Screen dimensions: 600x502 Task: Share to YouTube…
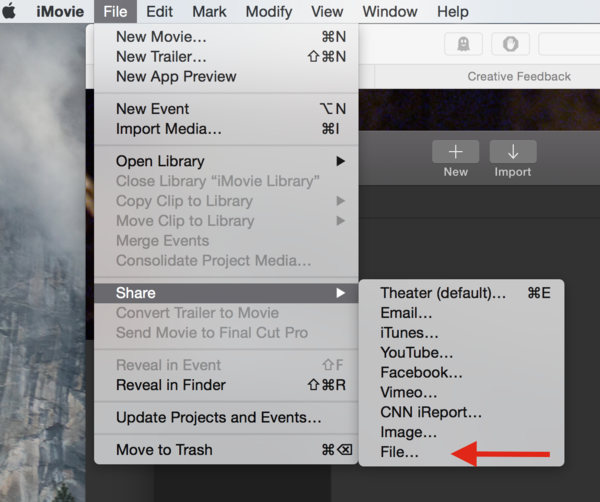point(461,353)
